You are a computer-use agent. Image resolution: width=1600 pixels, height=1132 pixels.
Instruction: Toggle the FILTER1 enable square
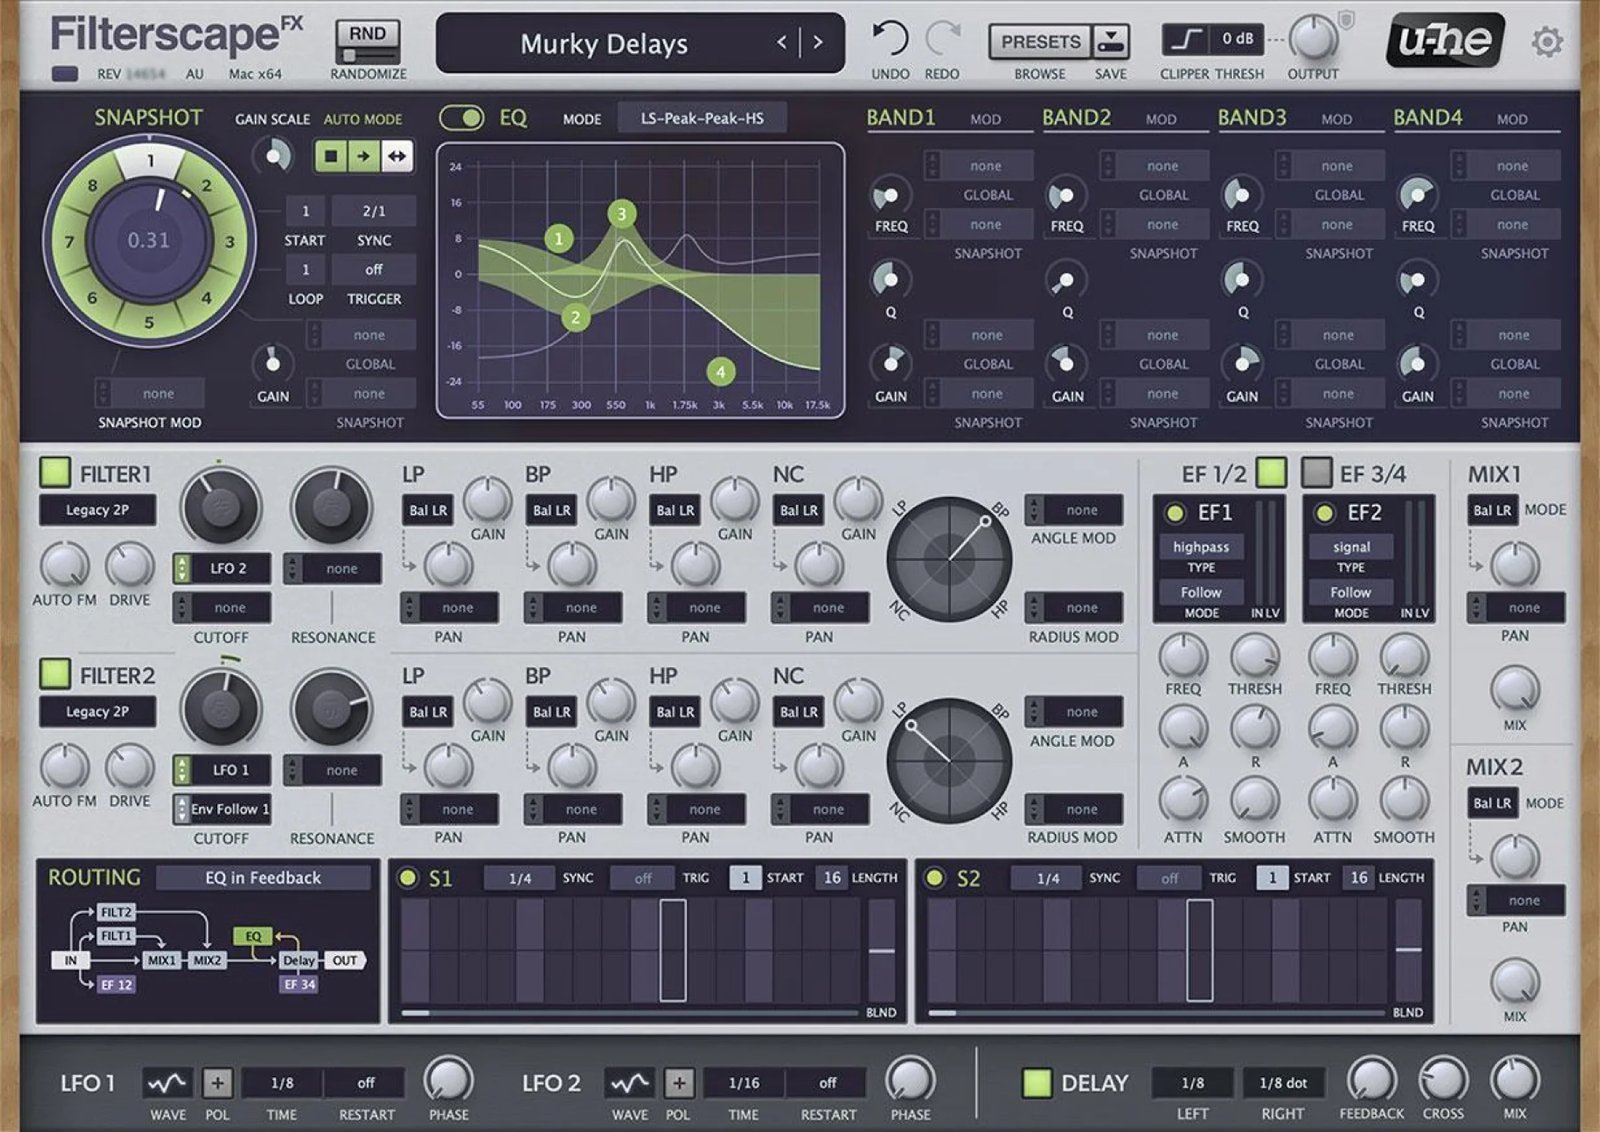pyautogui.click(x=55, y=472)
